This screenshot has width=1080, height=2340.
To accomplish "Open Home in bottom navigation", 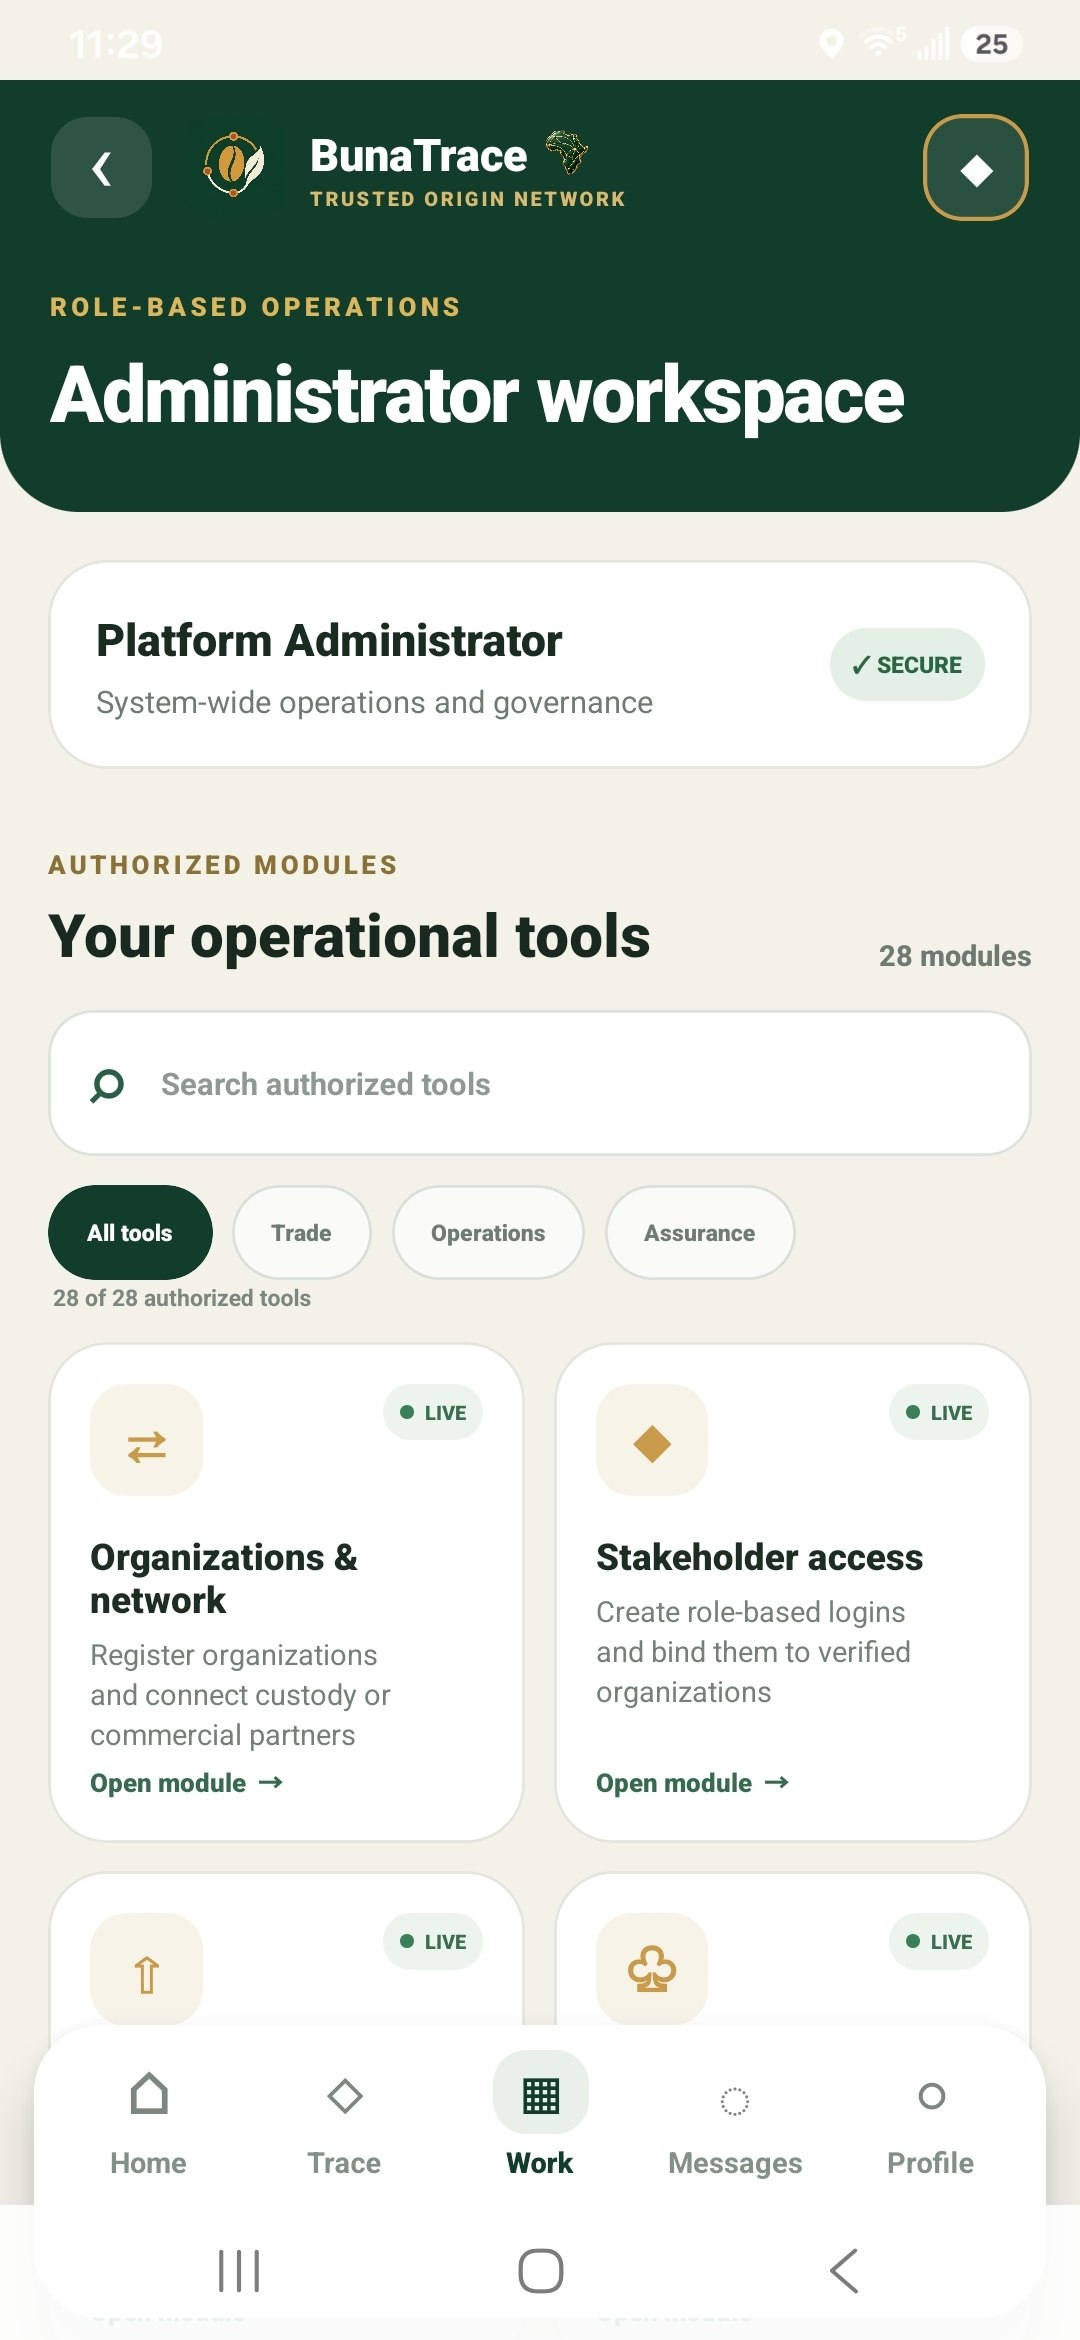I will (148, 2123).
